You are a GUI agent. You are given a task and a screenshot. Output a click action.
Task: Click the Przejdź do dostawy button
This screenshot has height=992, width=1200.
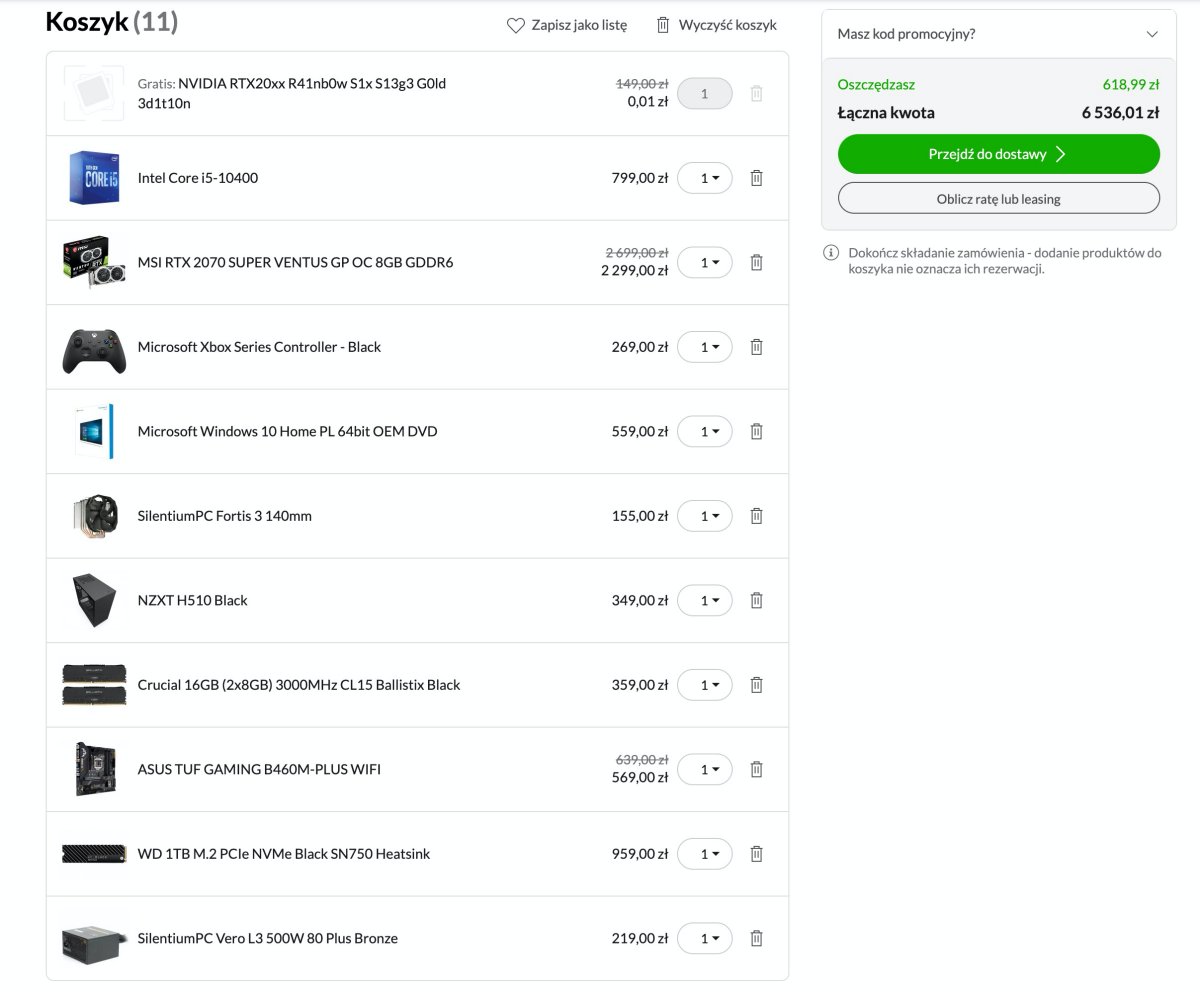coord(998,154)
